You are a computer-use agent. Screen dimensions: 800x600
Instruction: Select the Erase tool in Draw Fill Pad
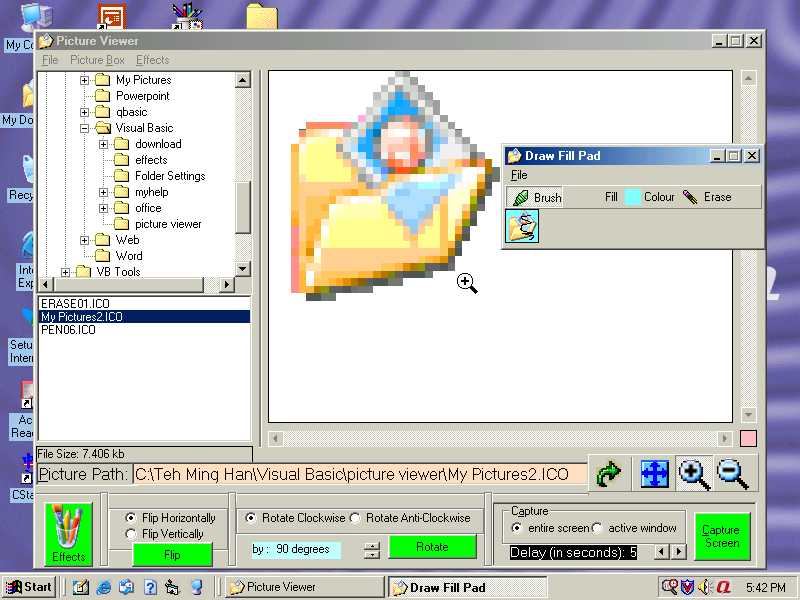[707, 197]
